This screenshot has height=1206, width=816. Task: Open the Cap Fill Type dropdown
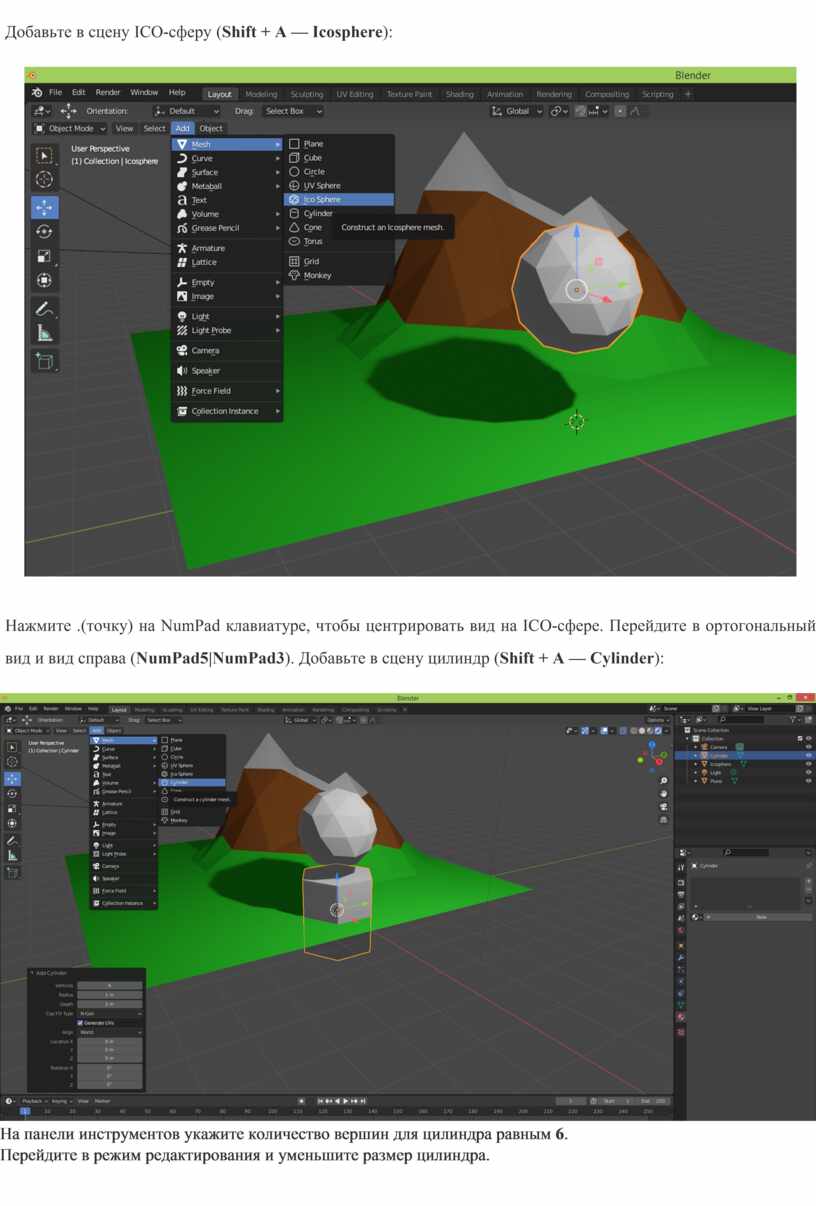point(110,1014)
